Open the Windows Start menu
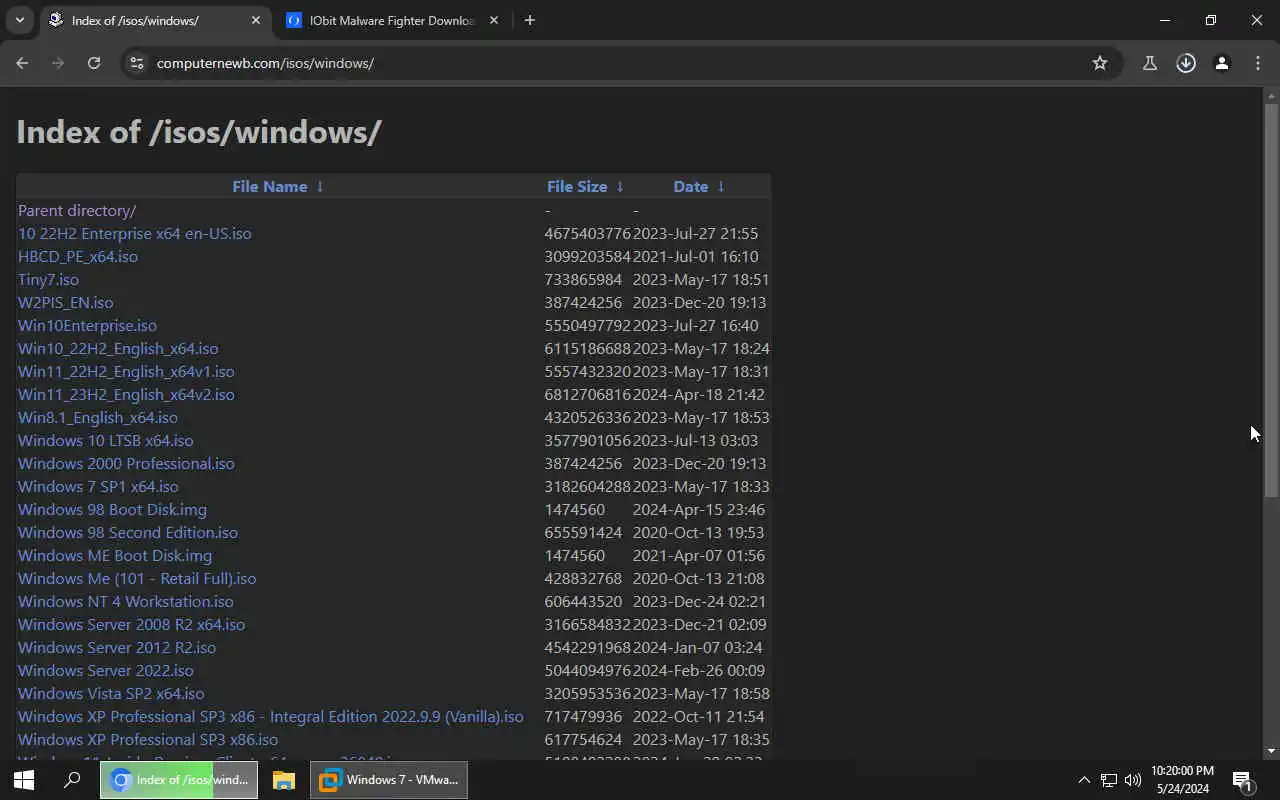 click(24, 780)
